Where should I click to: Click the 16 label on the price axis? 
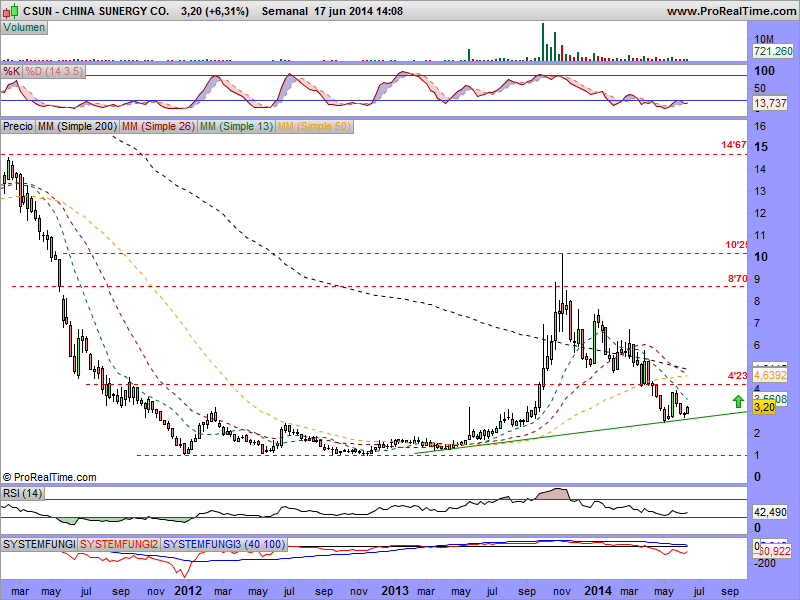point(760,126)
